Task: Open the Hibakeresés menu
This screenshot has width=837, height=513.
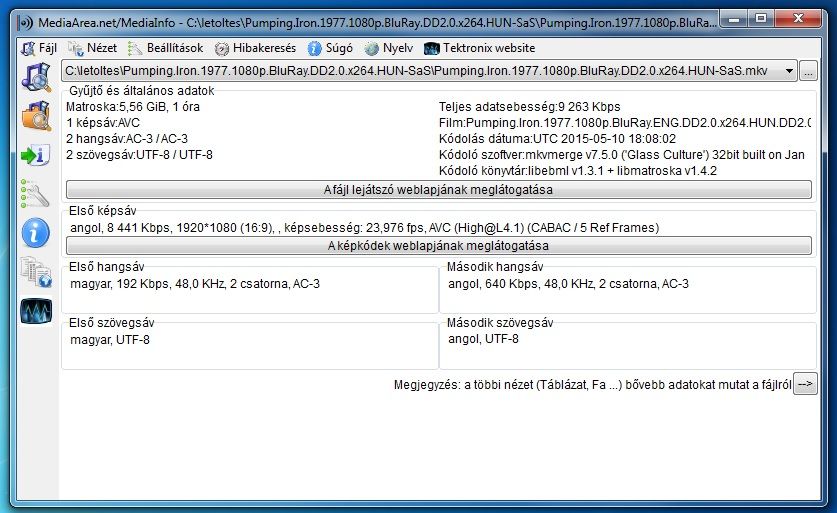Action: (255, 48)
